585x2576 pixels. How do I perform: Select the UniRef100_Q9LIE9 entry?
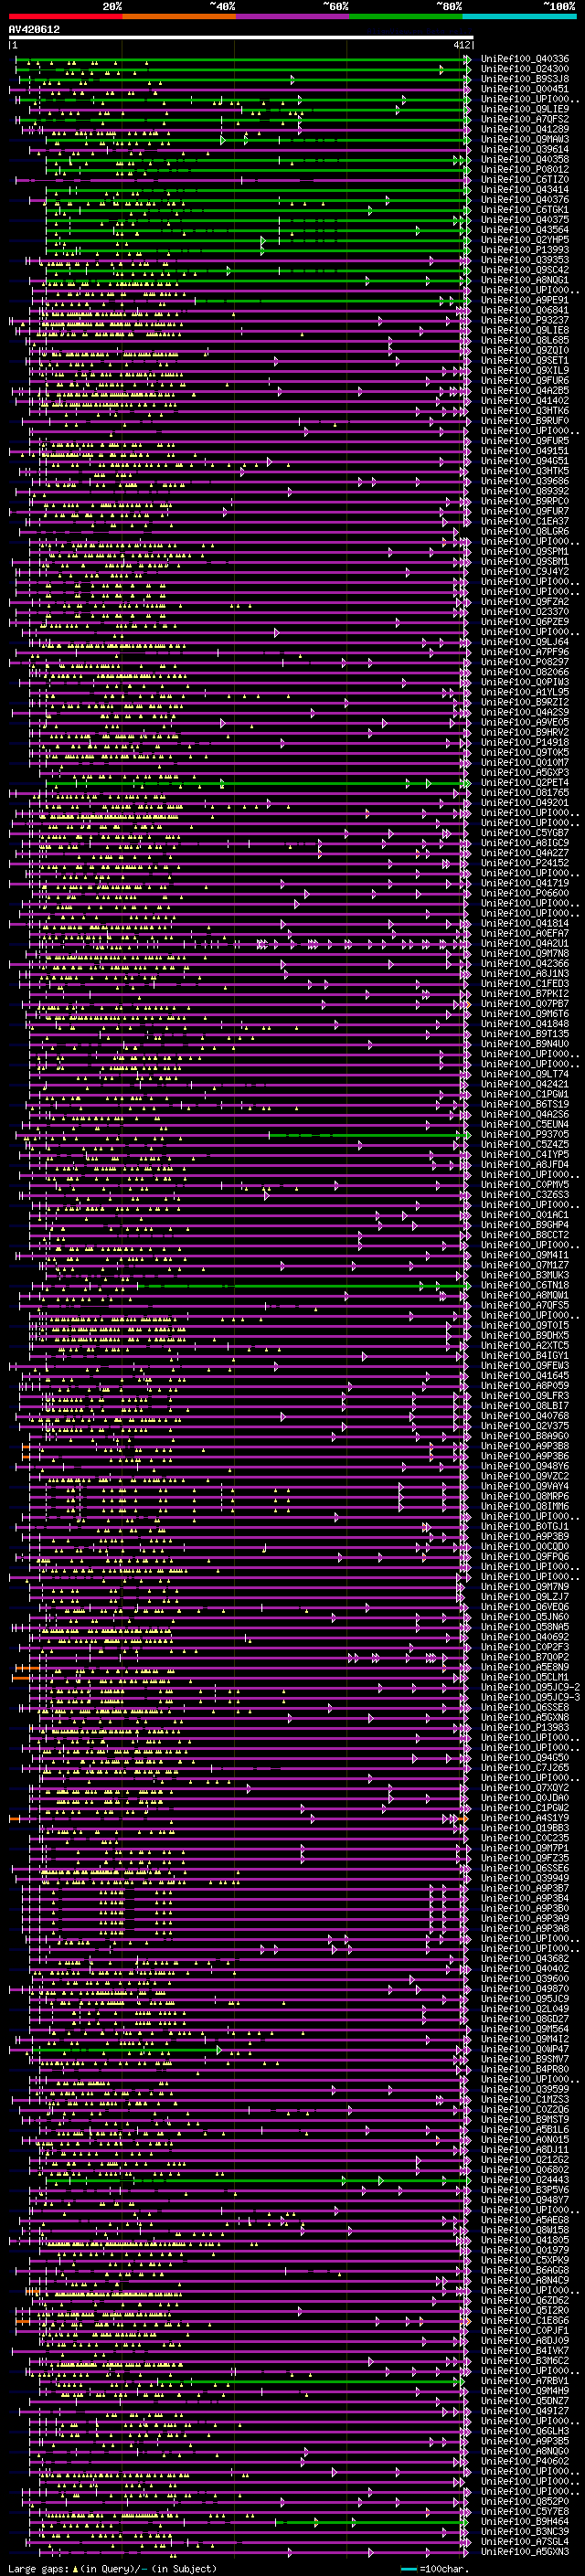[525, 109]
